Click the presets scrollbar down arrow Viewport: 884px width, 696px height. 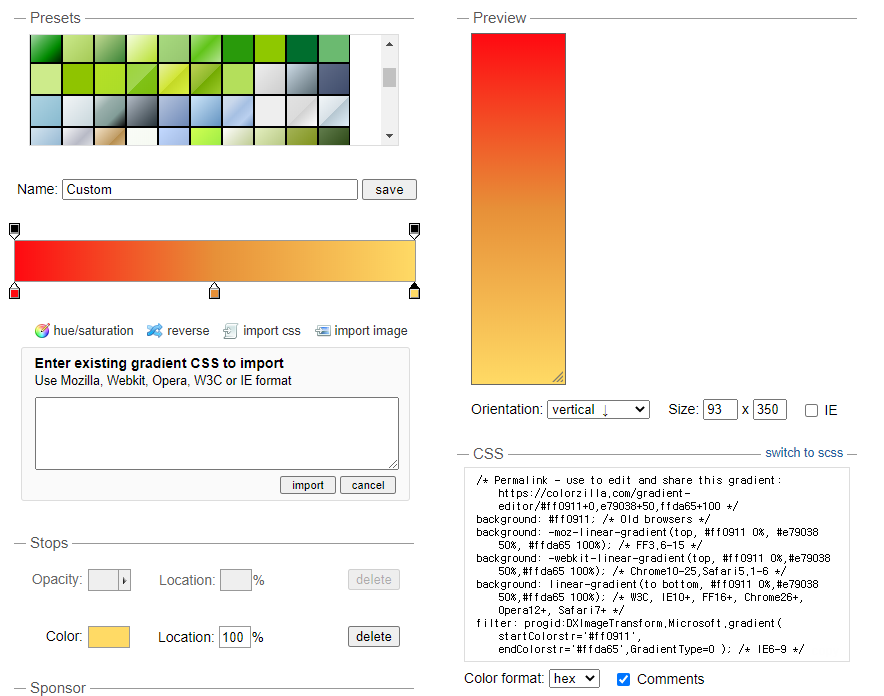(x=389, y=136)
